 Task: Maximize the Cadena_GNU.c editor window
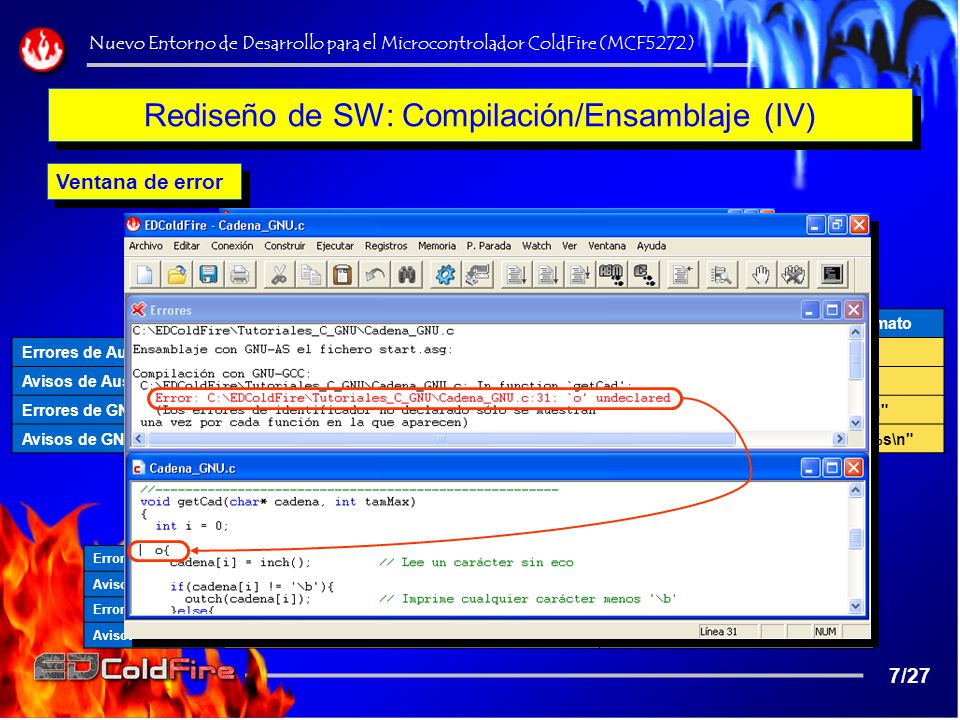(832, 468)
